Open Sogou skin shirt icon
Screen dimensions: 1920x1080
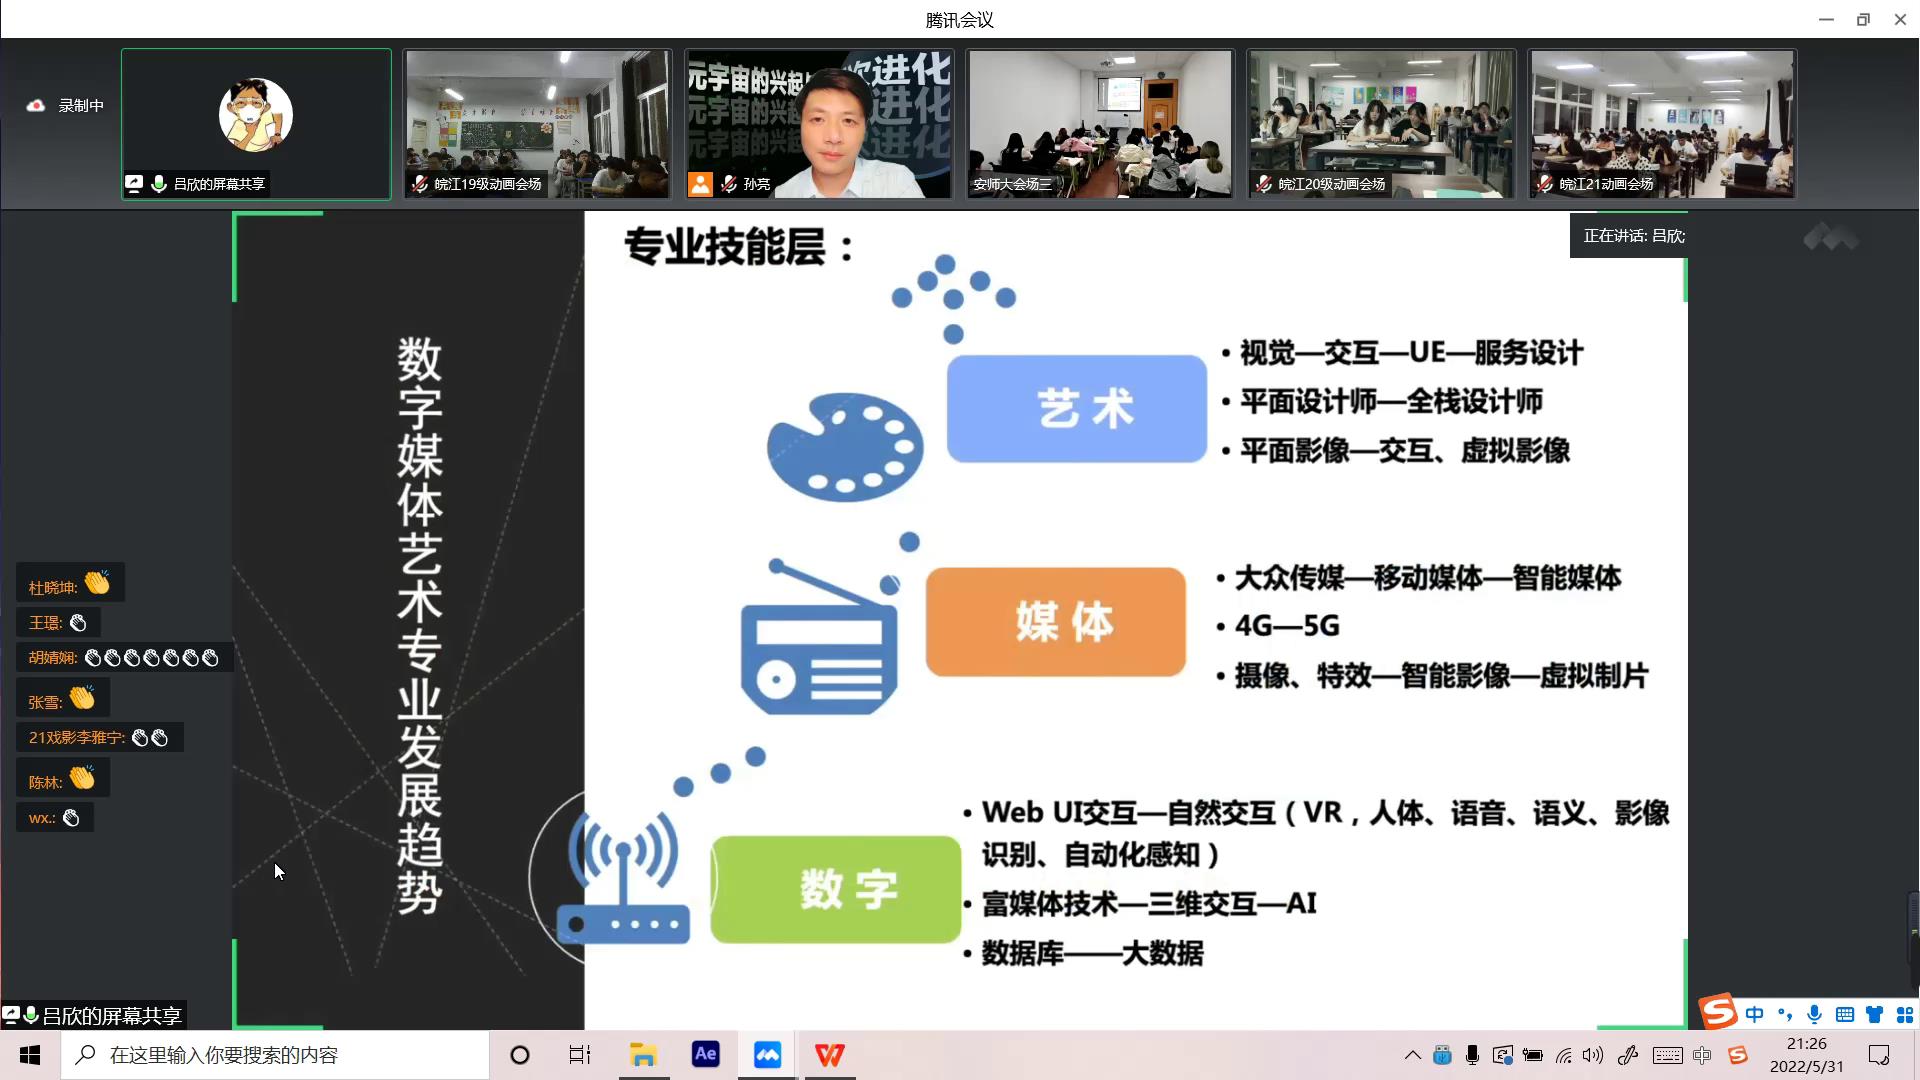pyautogui.click(x=1875, y=1015)
